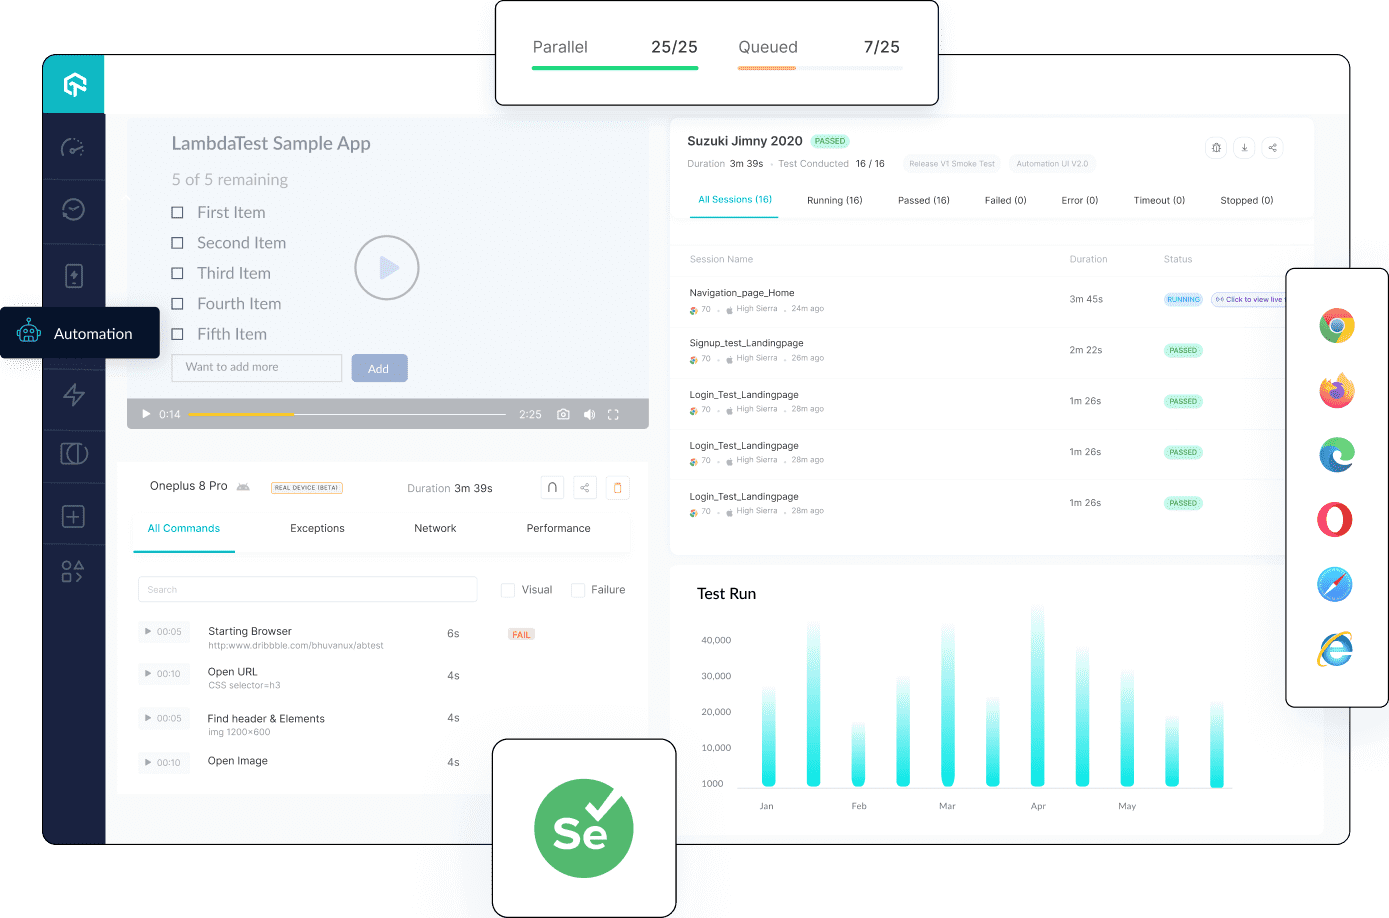Check the Third Item checkbox
Viewport: 1389px width, 918px height.
(x=177, y=273)
